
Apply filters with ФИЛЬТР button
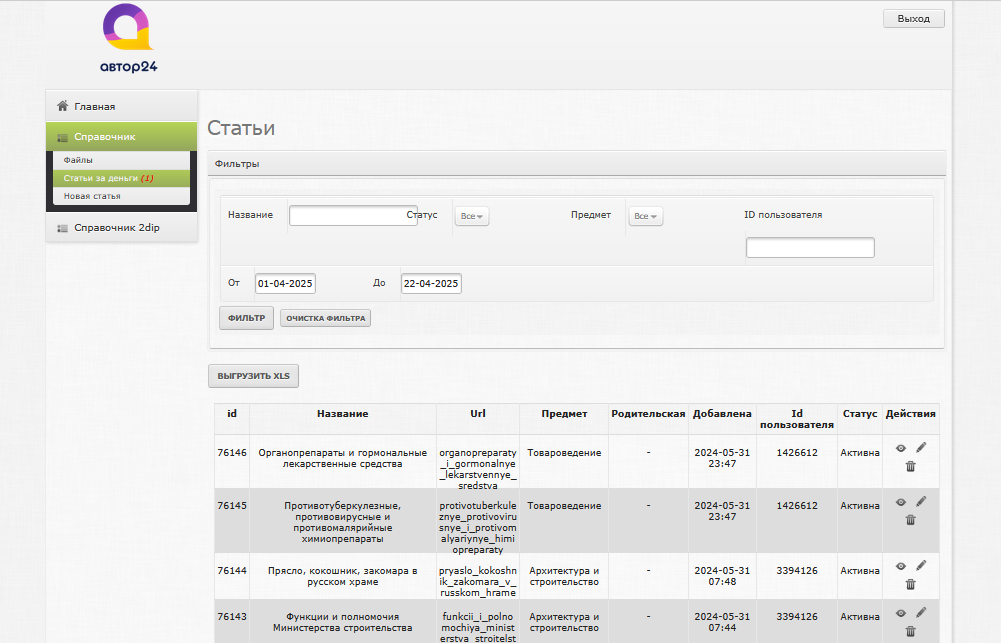point(246,318)
